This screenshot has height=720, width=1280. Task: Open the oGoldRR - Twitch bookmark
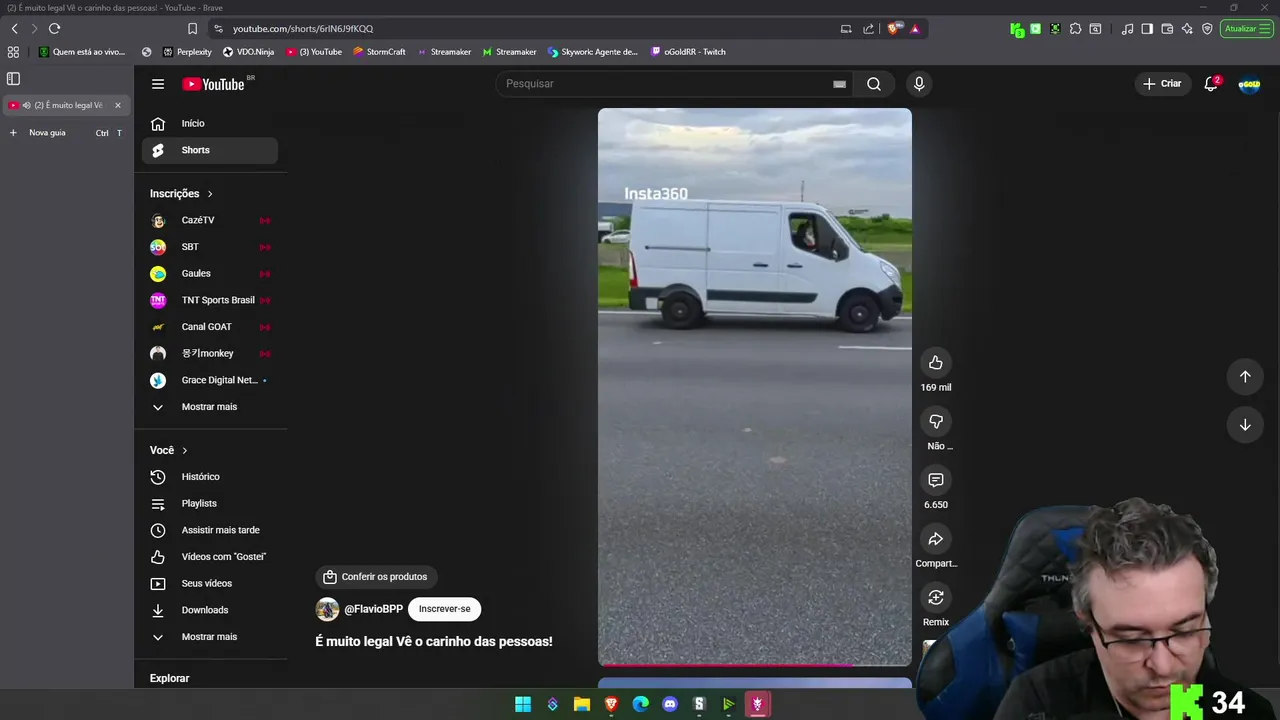[688, 52]
